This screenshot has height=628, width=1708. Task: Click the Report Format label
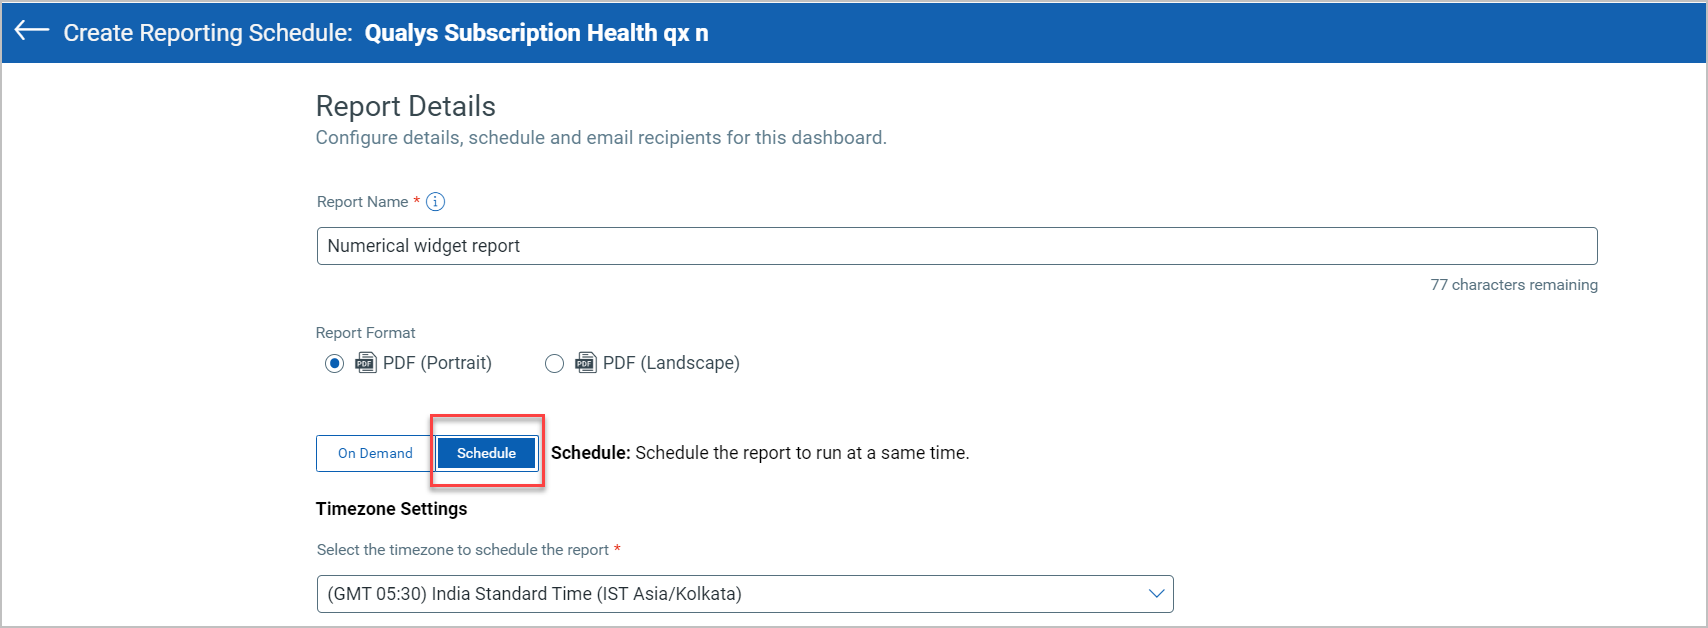point(366,333)
